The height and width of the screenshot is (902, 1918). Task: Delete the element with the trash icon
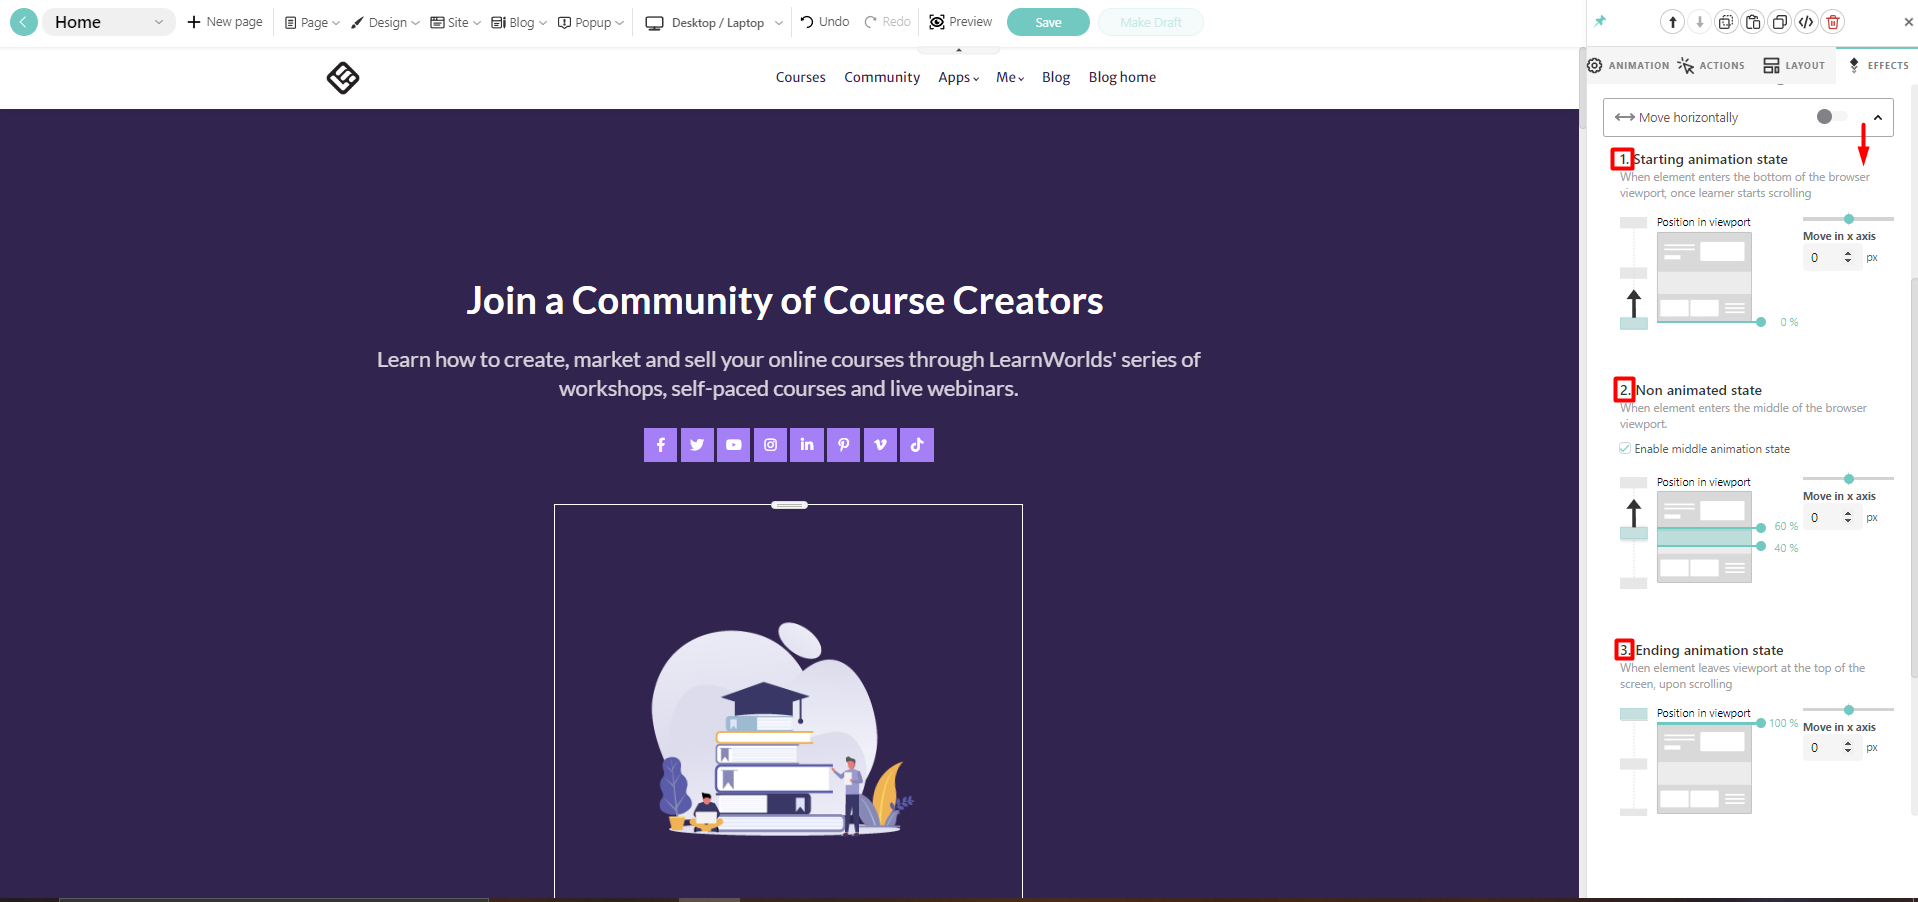(x=1833, y=21)
